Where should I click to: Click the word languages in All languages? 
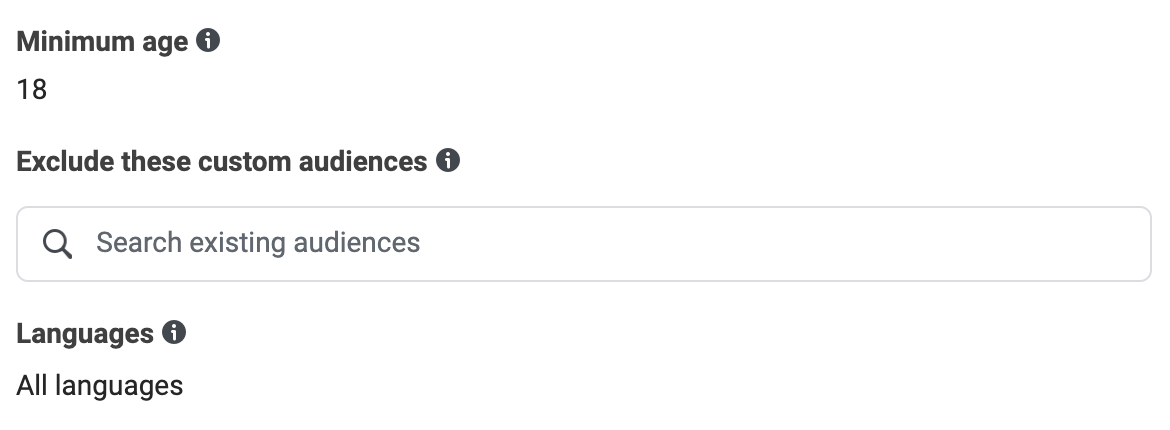pos(119,387)
